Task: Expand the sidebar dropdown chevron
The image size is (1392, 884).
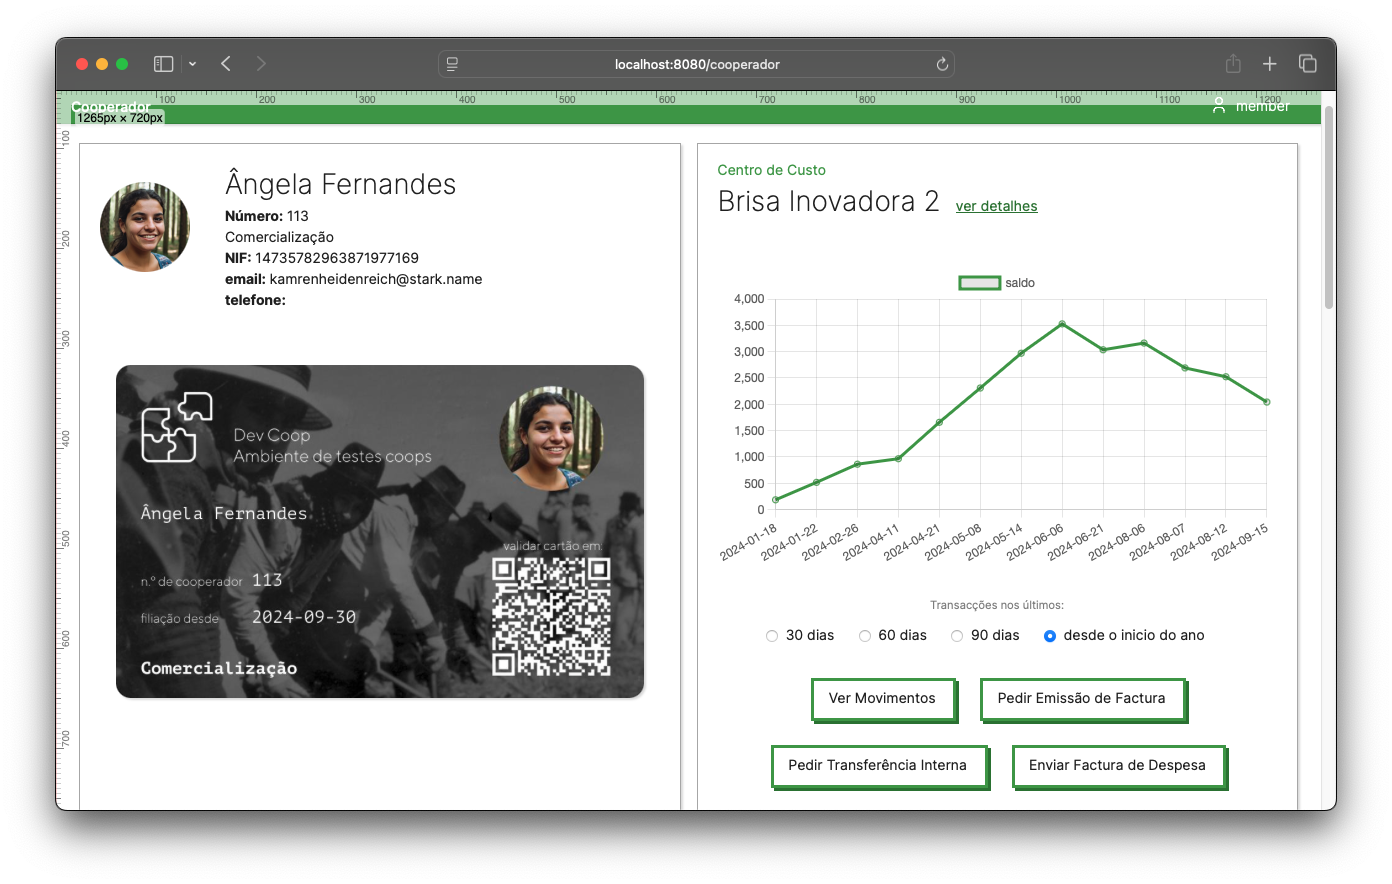Action: tap(192, 64)
